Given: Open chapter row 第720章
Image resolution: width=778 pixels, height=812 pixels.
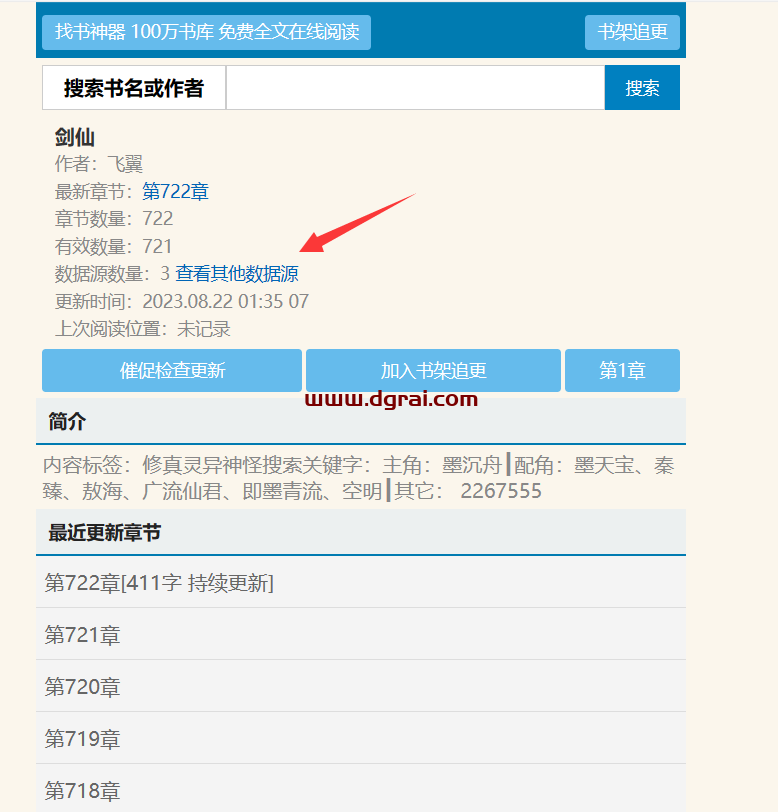Looking at the screenshot, I should click(361, 686).
